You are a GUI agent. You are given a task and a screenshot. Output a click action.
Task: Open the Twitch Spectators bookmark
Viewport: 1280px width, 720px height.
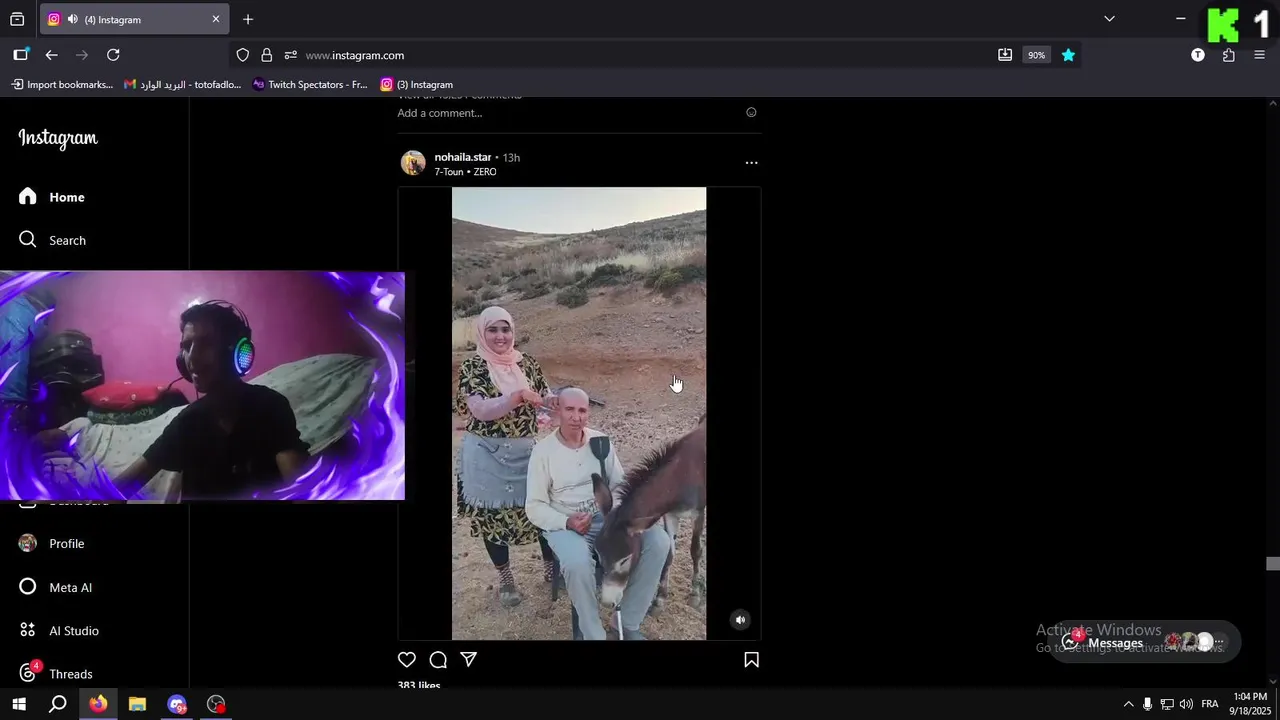(310, 85)
